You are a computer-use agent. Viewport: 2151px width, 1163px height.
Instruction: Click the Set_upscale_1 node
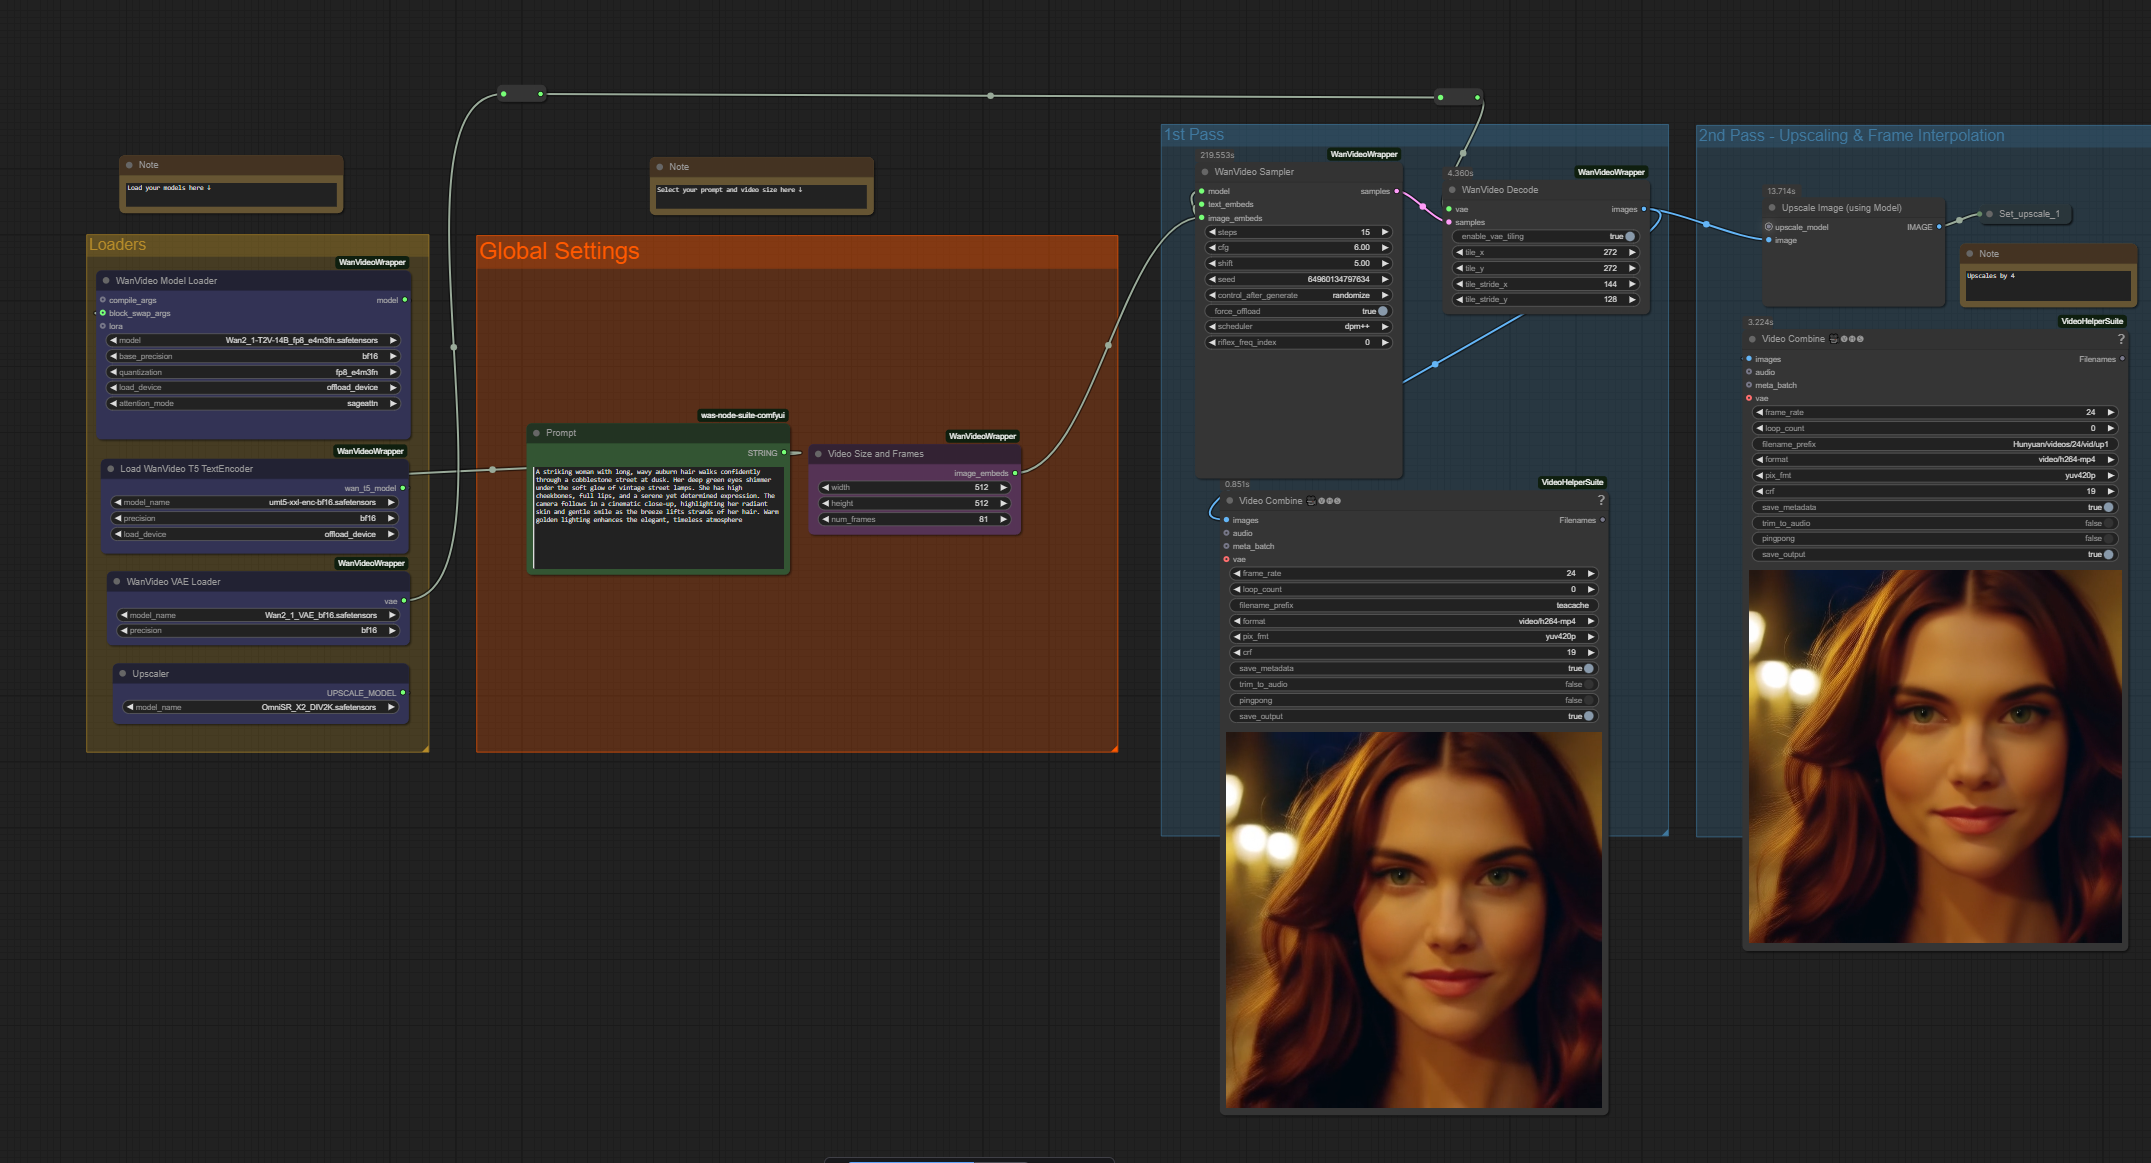click(2028, 214)
